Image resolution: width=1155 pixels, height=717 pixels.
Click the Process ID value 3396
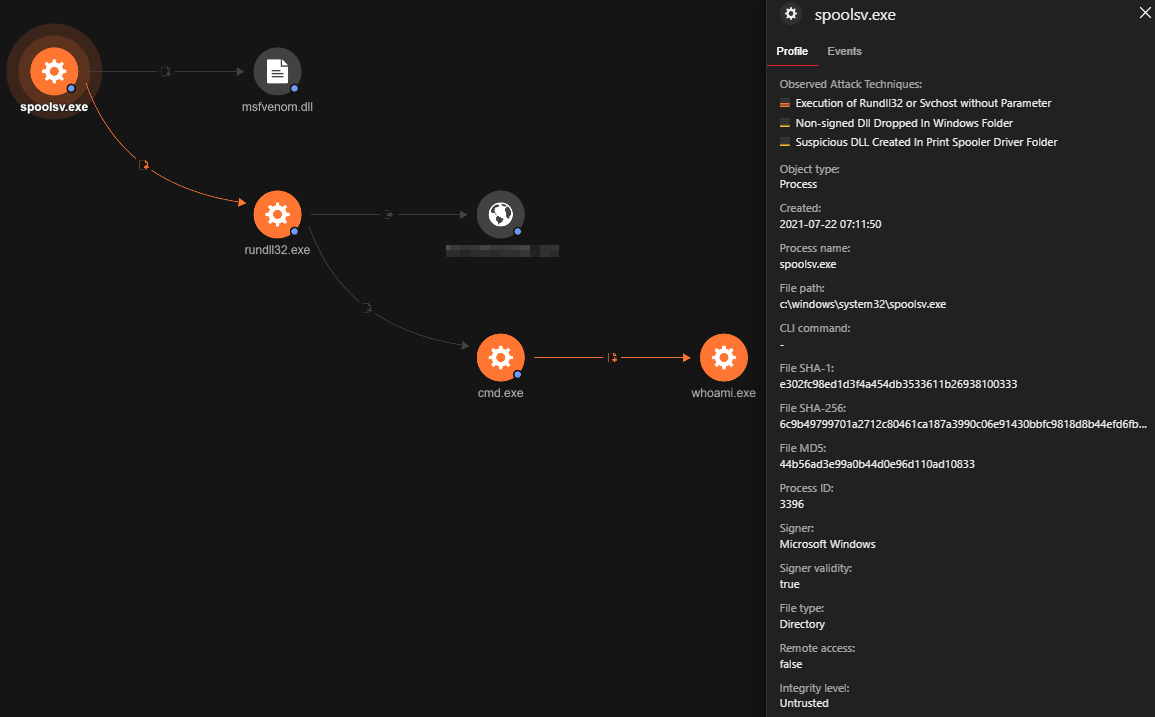(x=791, y=504)
